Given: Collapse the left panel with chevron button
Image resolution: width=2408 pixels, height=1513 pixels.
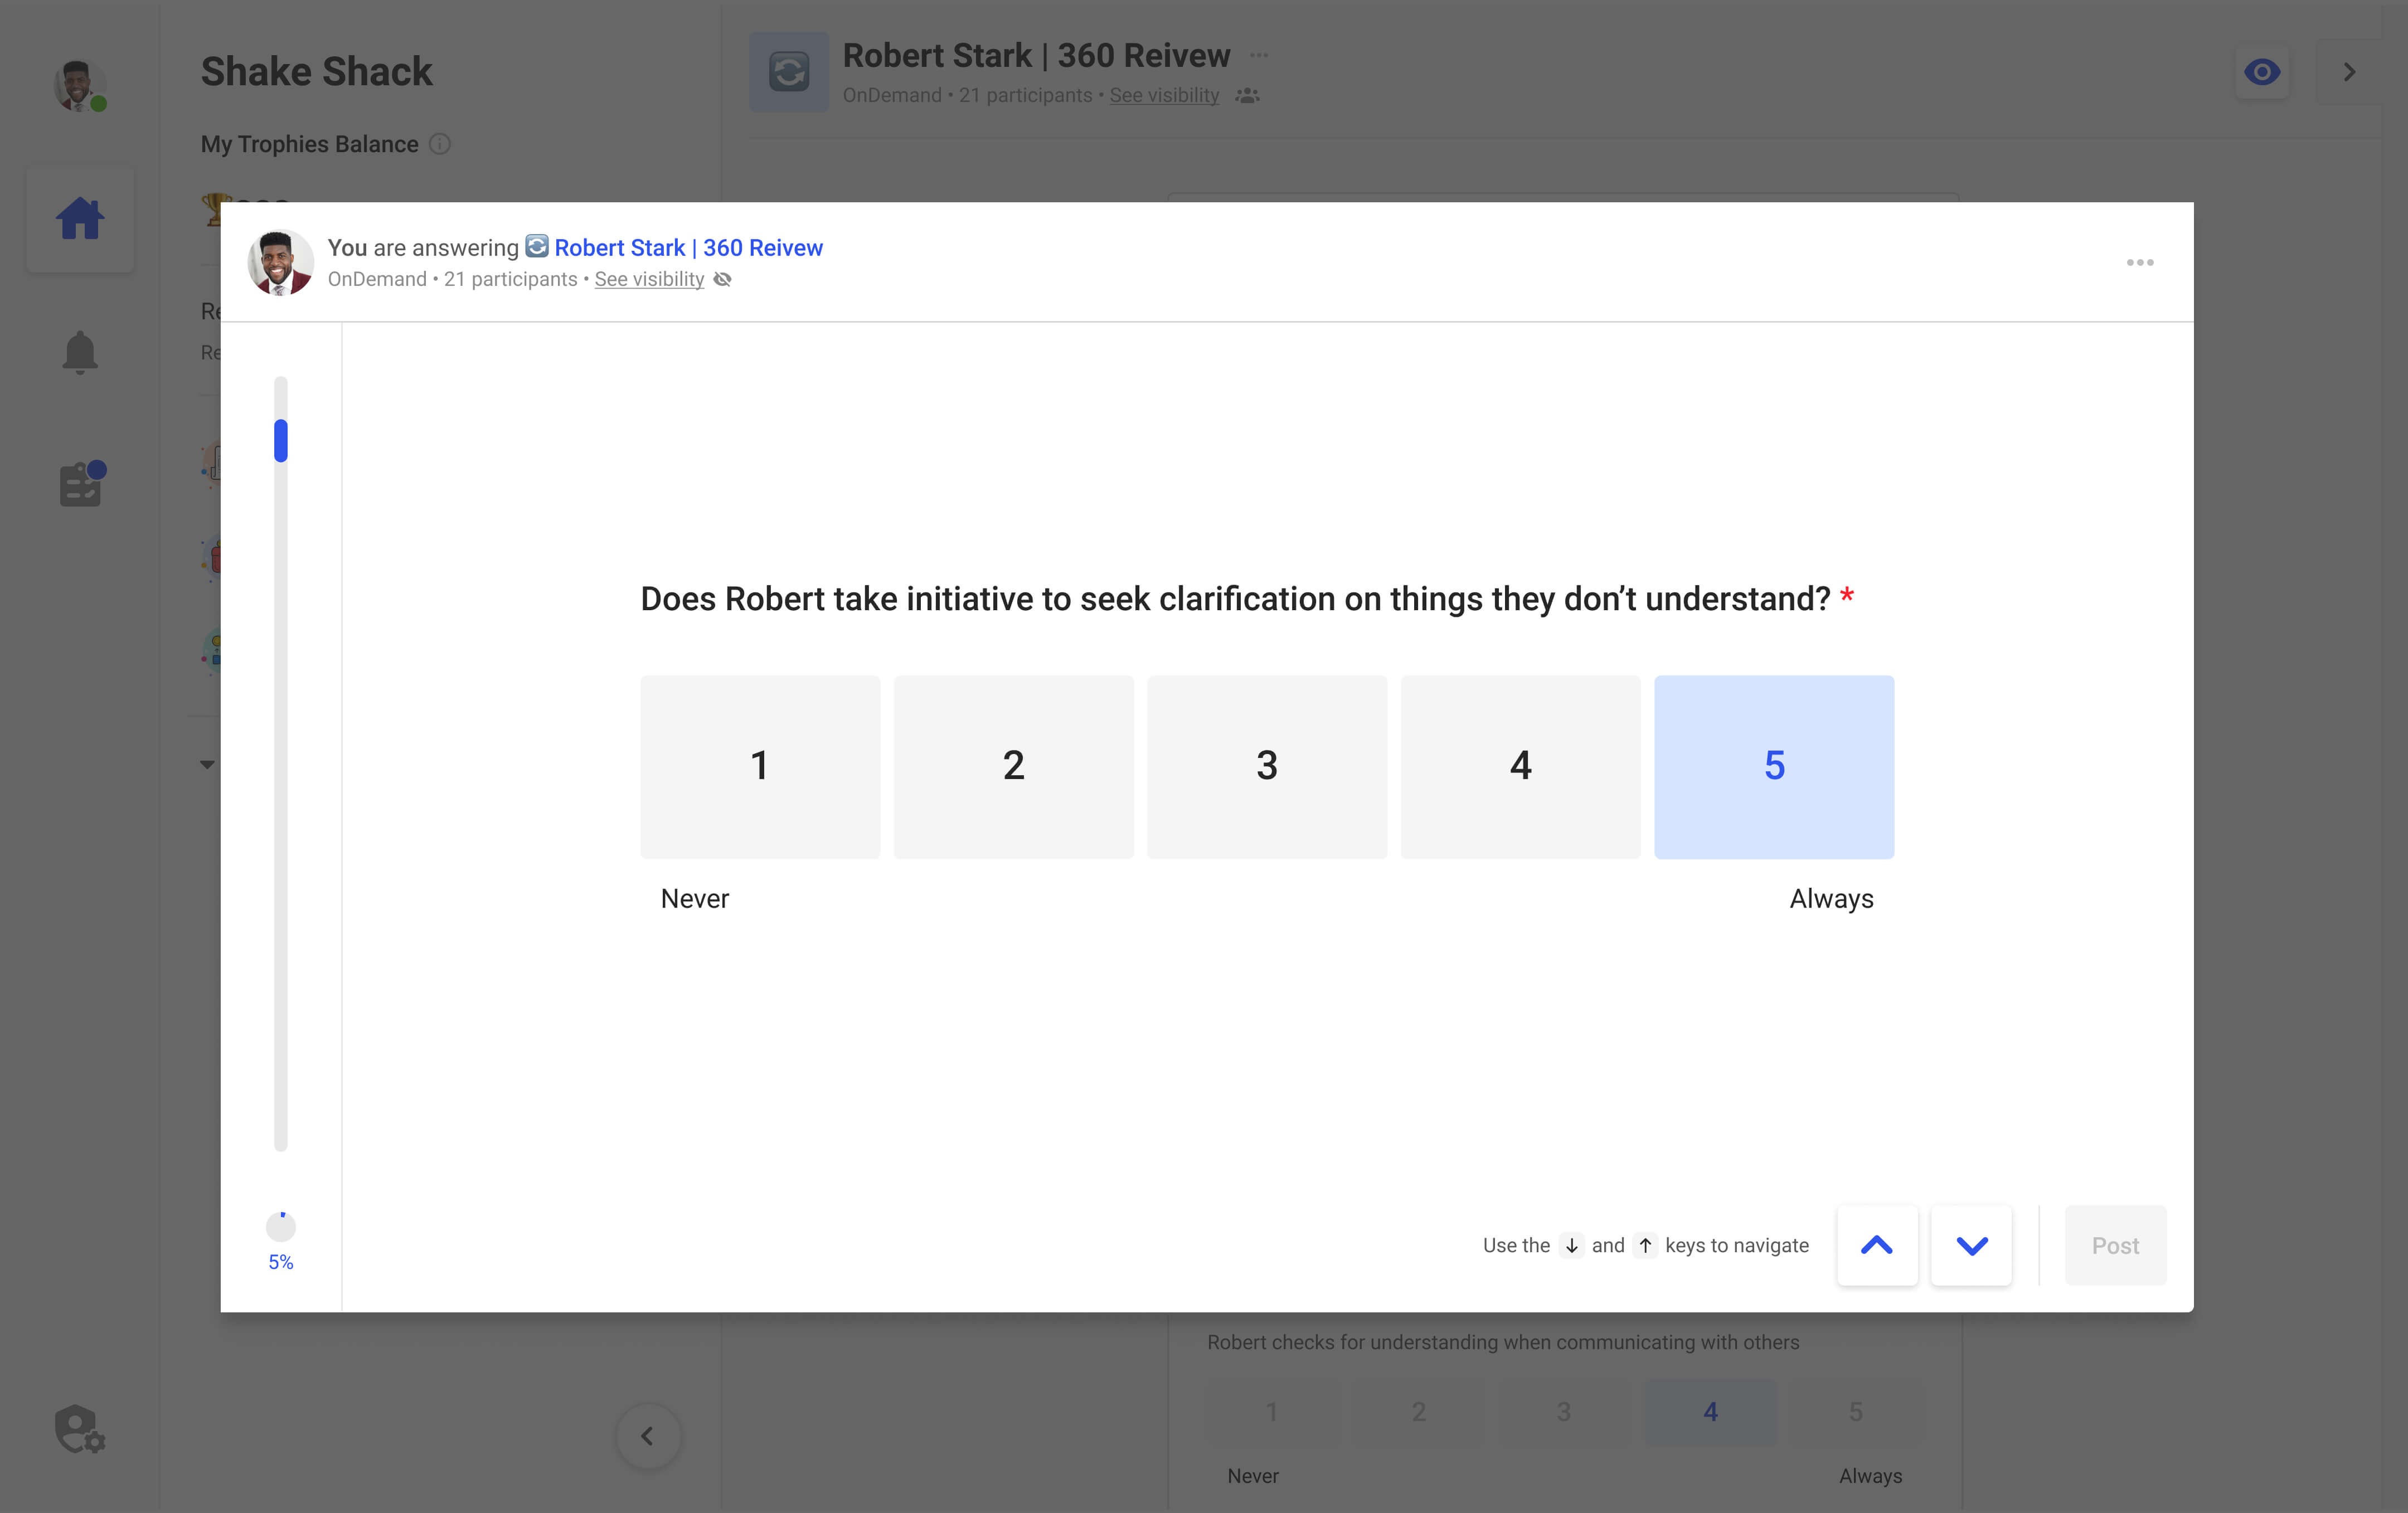Looking at the screenshot, I should point(648,1436).
